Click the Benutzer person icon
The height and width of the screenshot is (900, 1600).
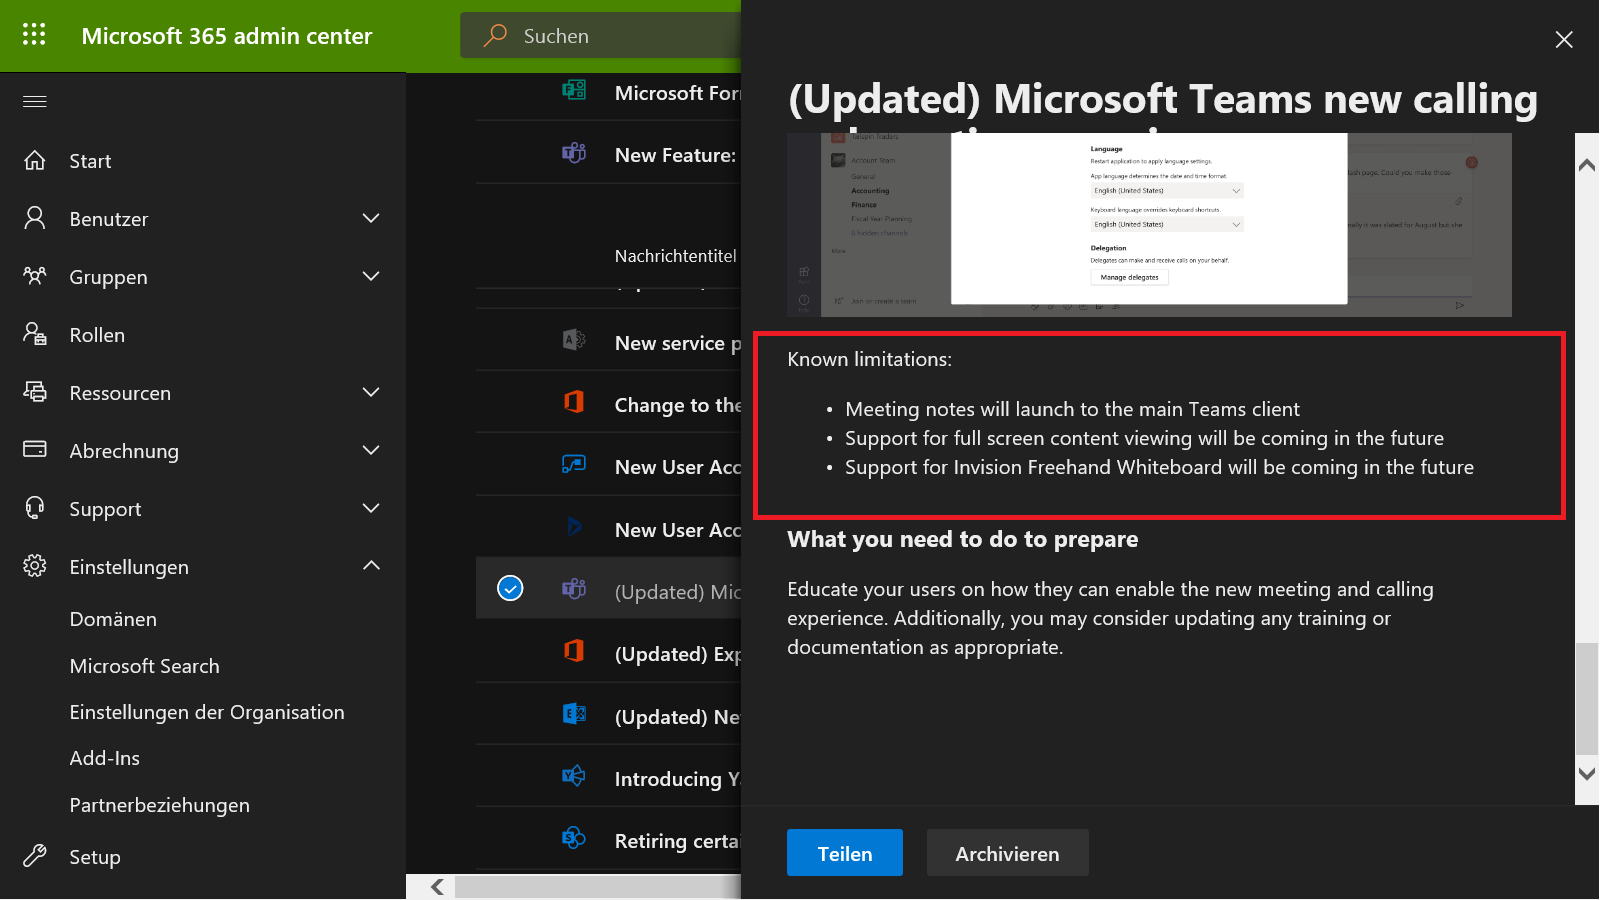(x=35, y=218)
